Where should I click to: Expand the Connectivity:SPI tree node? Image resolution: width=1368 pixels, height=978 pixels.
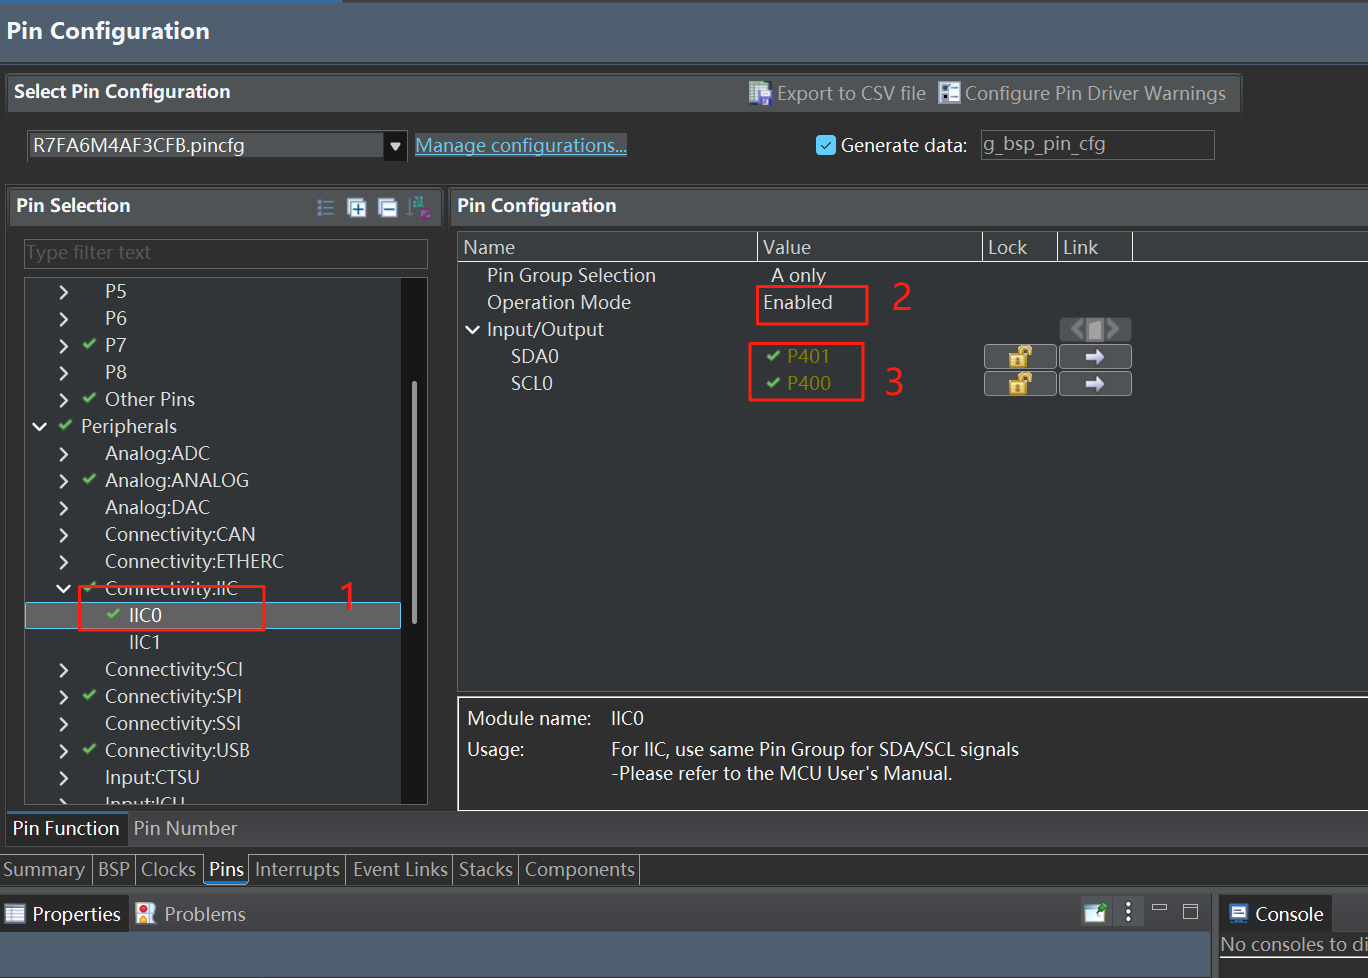(x=64, y=696)
